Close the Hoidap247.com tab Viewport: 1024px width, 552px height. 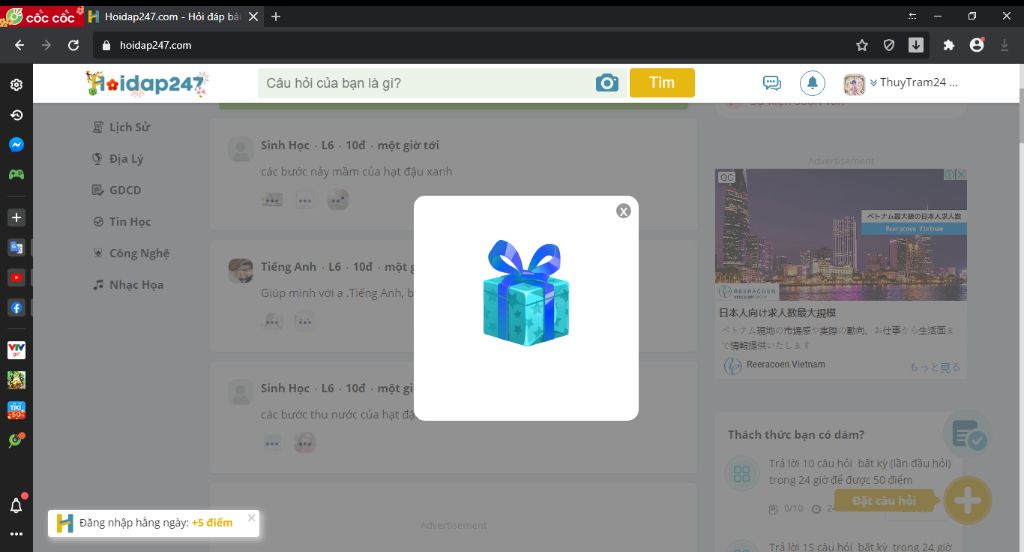coord(253,16)
